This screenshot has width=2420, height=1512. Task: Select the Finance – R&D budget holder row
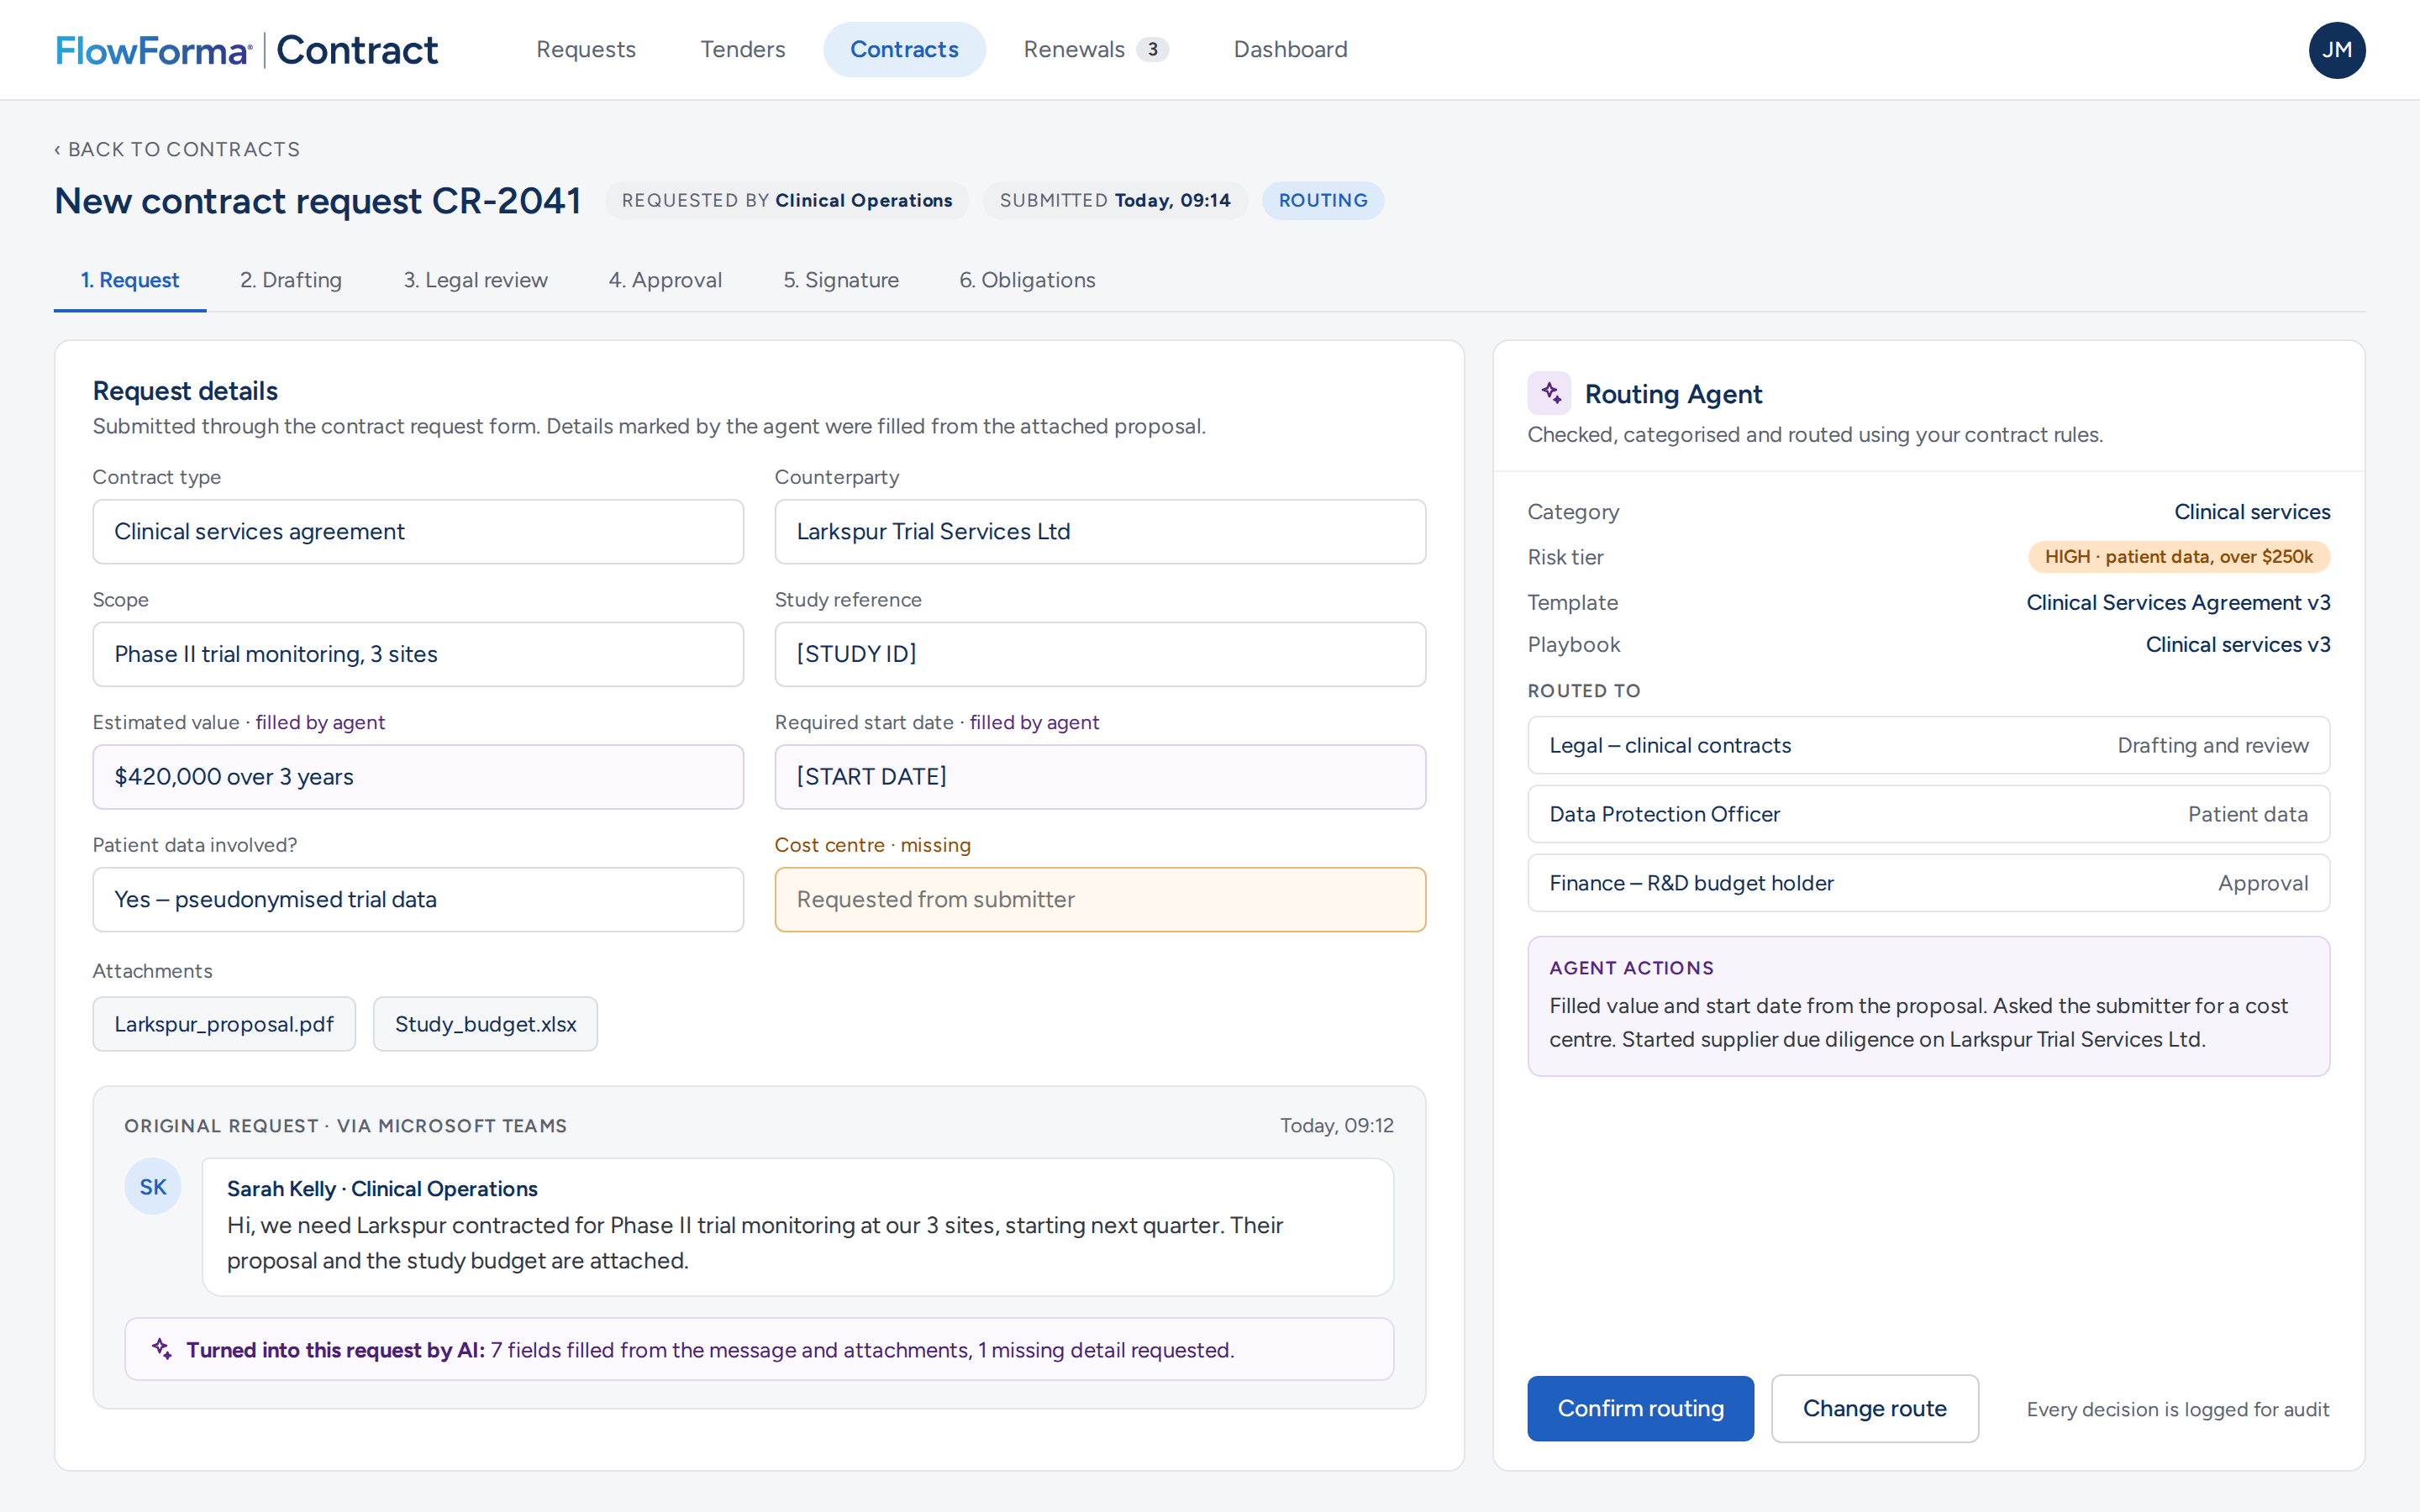click(1928, 883)
